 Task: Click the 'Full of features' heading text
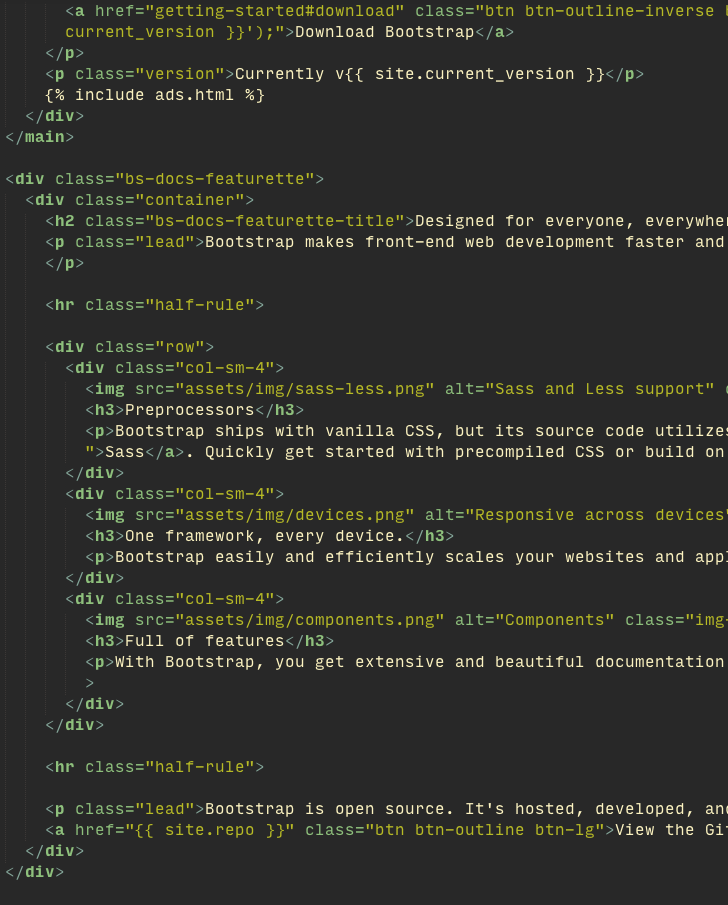(x=205, y=641)
